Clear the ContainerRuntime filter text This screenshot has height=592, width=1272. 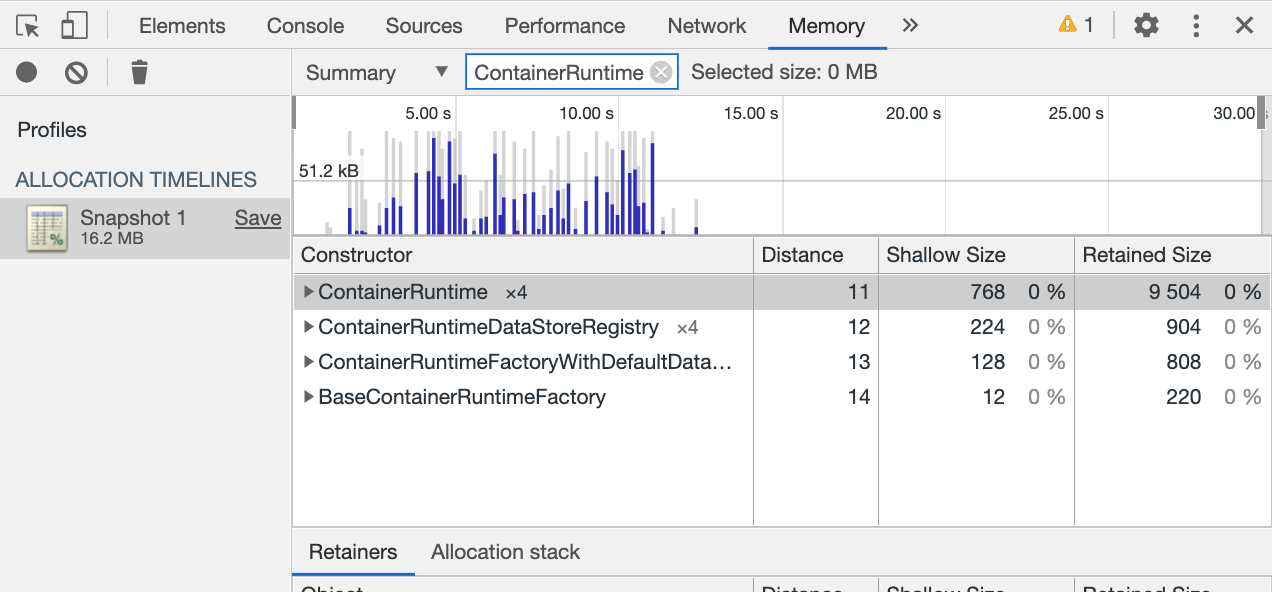(x=661, y=72)
